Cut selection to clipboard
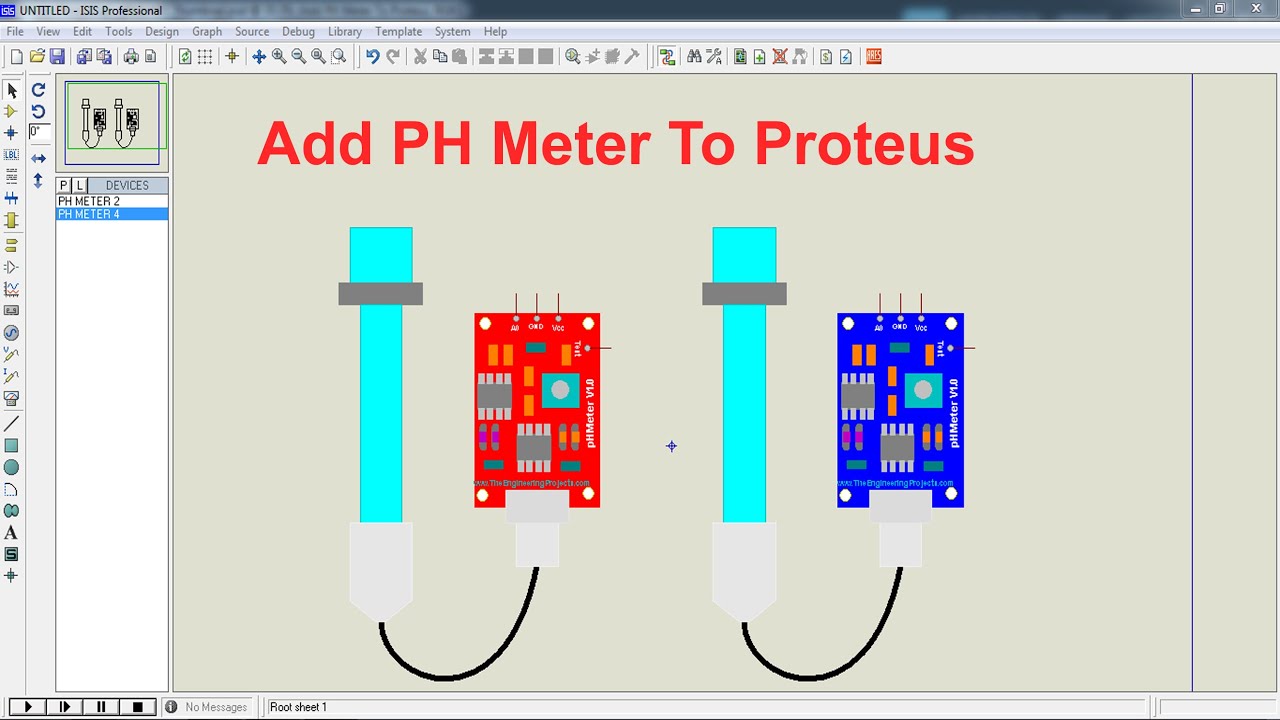Image resolution: width=1280 pixels, height=720 pixels. pos(420,57)
